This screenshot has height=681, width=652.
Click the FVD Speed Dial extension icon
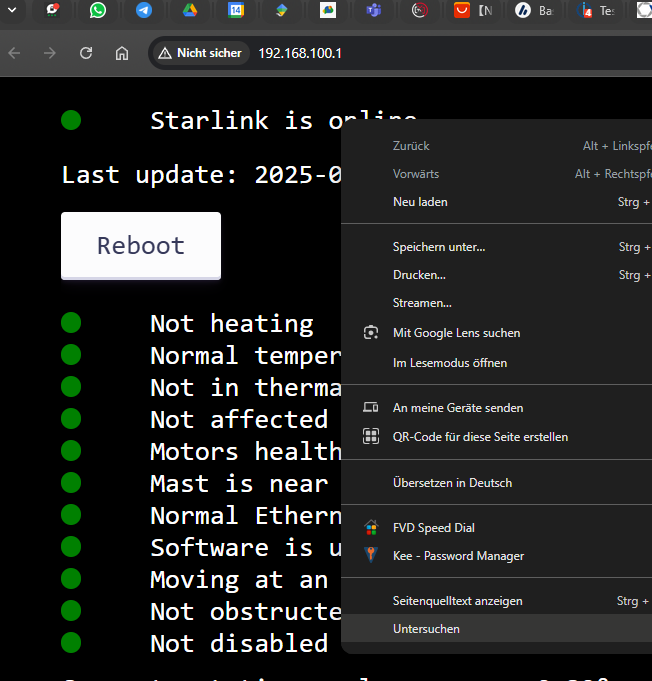click(x=371, y=528)
